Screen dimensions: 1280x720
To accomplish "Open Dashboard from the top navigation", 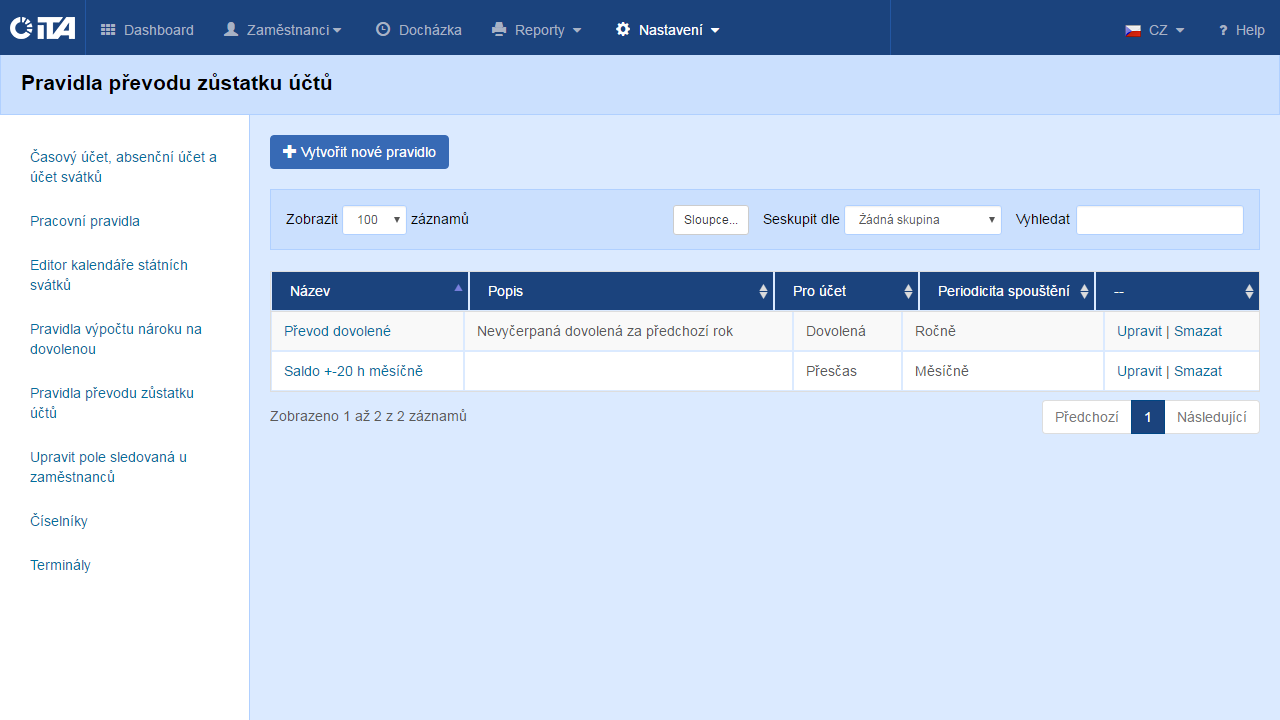I will pyautogui.click(x=147, y=30).
